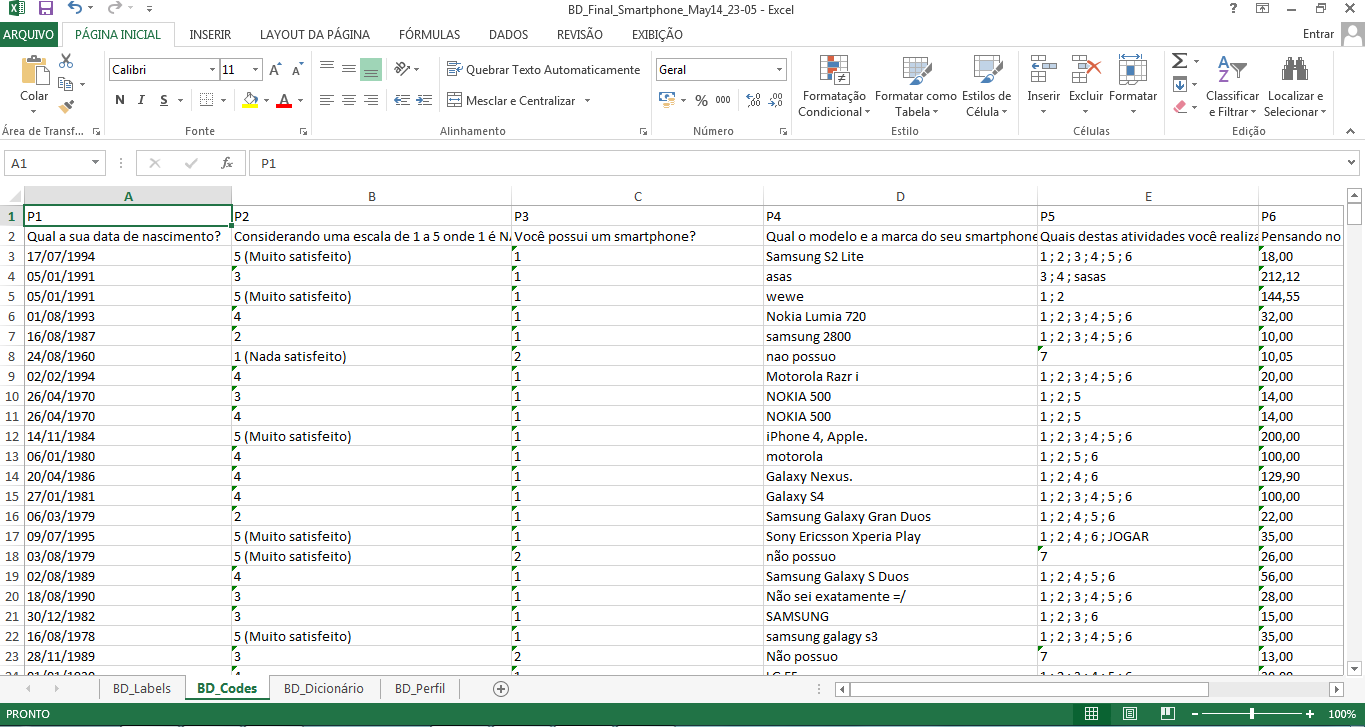Select the BD_Labels sheet tab
Screen dimensions: 1365x727
tap(141, 688)
